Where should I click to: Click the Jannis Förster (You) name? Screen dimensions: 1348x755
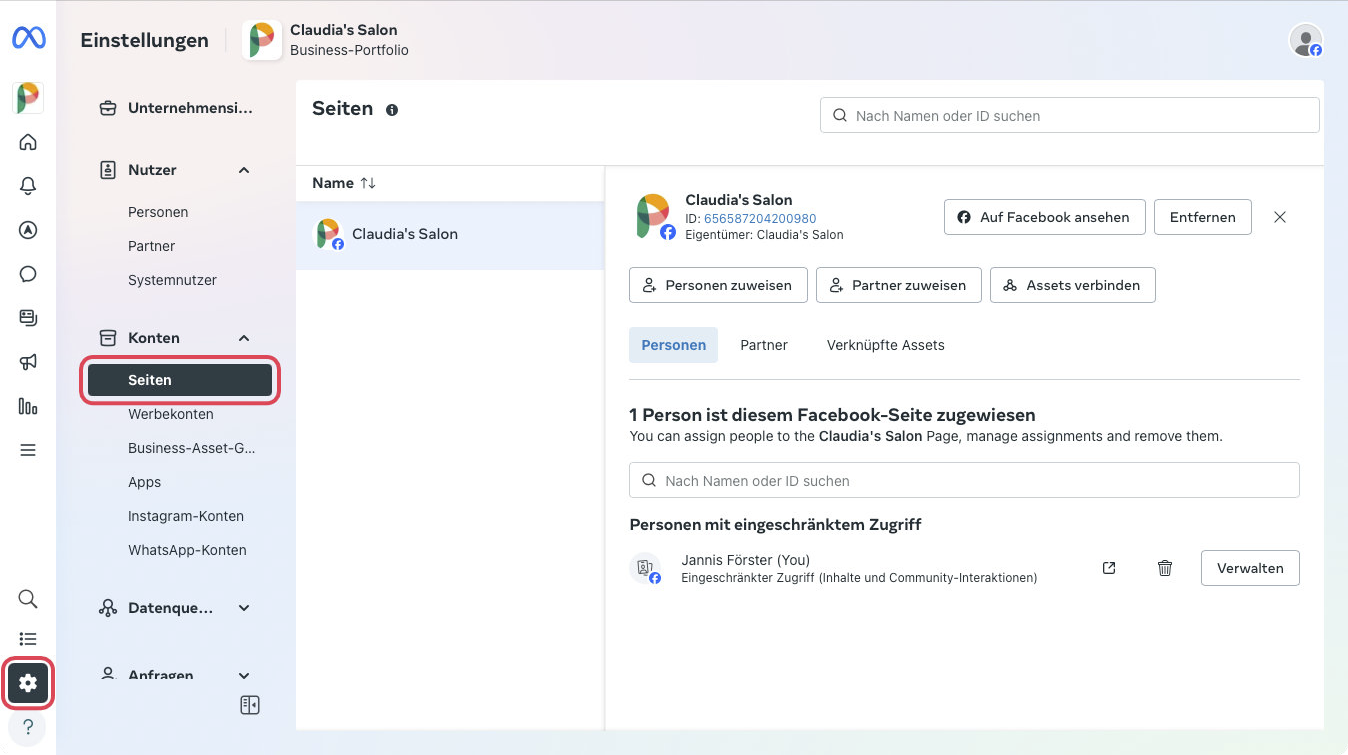coord(745,560)
